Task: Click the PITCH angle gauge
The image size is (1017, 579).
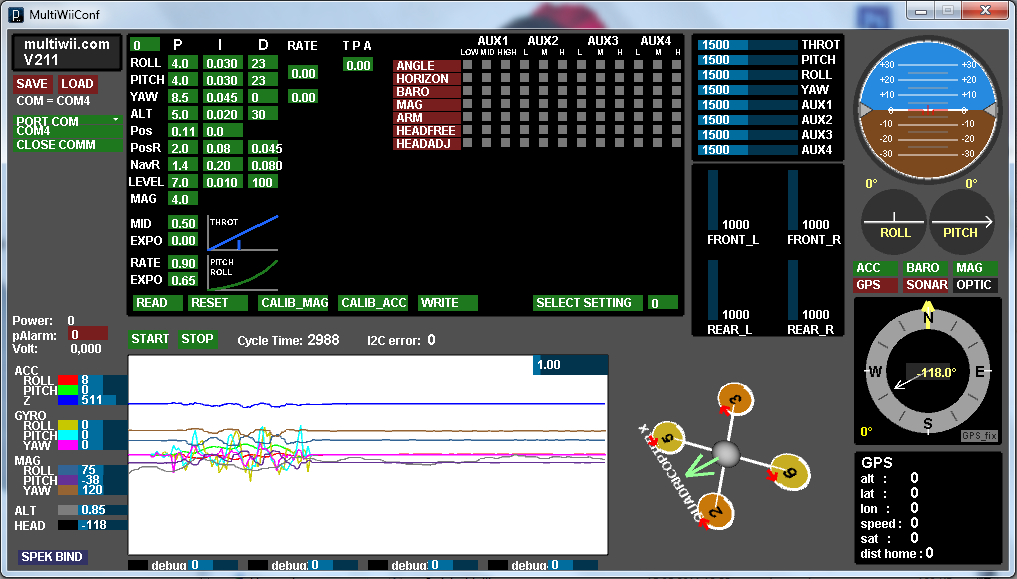Action: click(963, 222)
